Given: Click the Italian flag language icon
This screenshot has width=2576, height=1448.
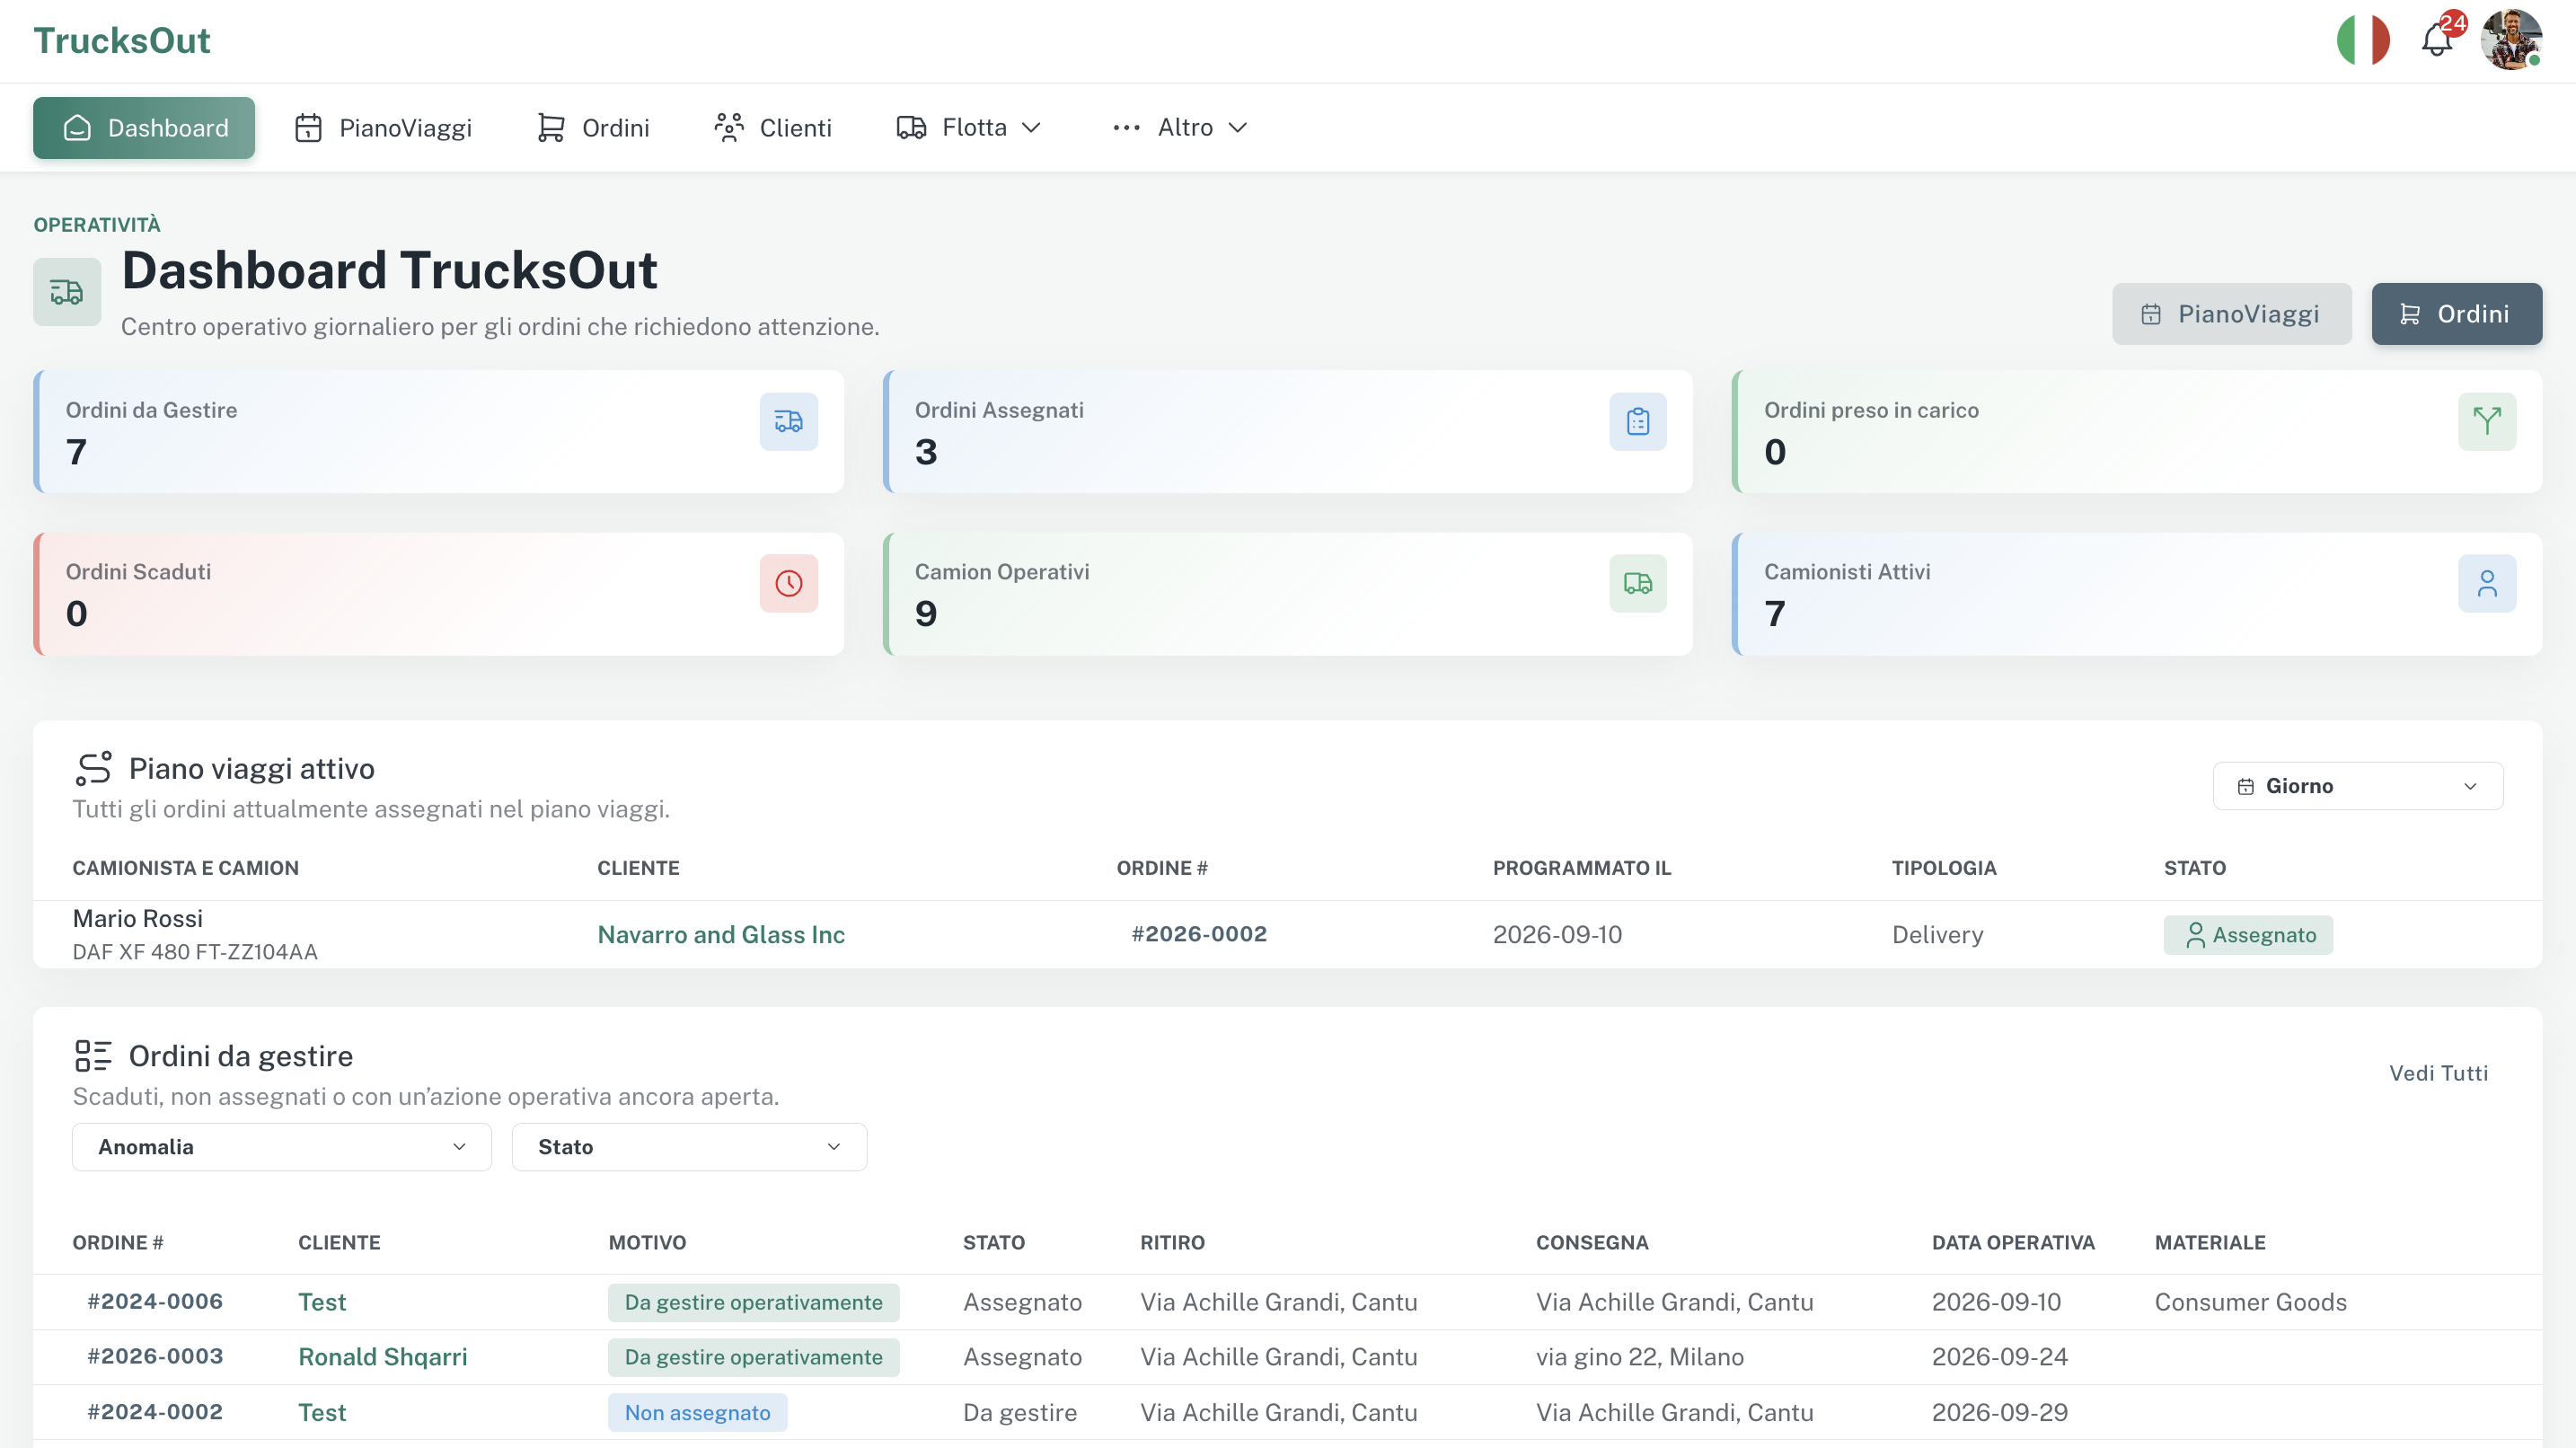Looking at the screenshot, I should coord(2363,40).
